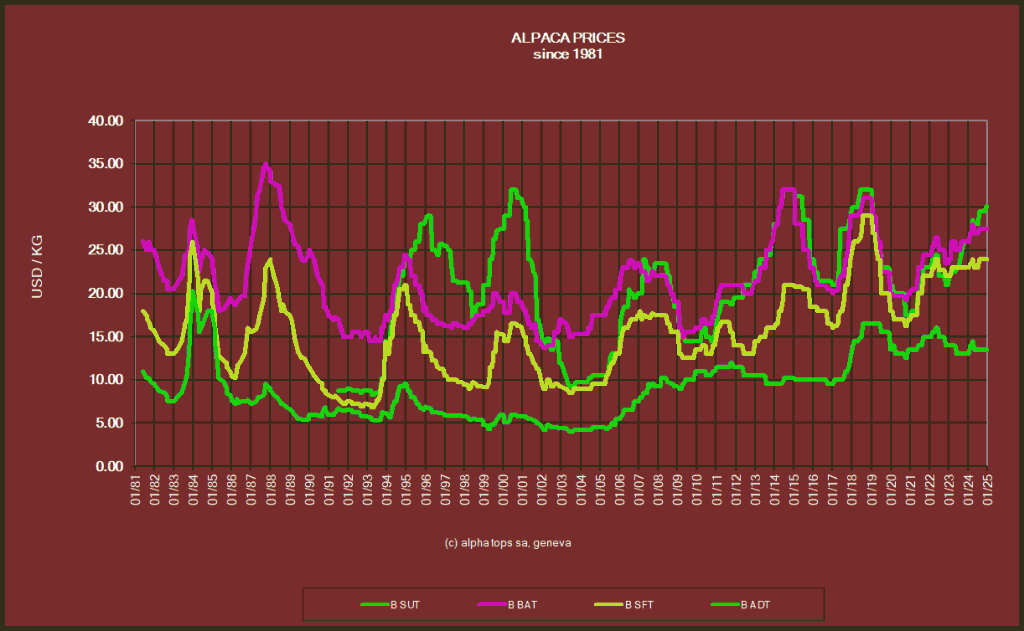Click the 40.00 y-axis tick label

click(105, 121)
